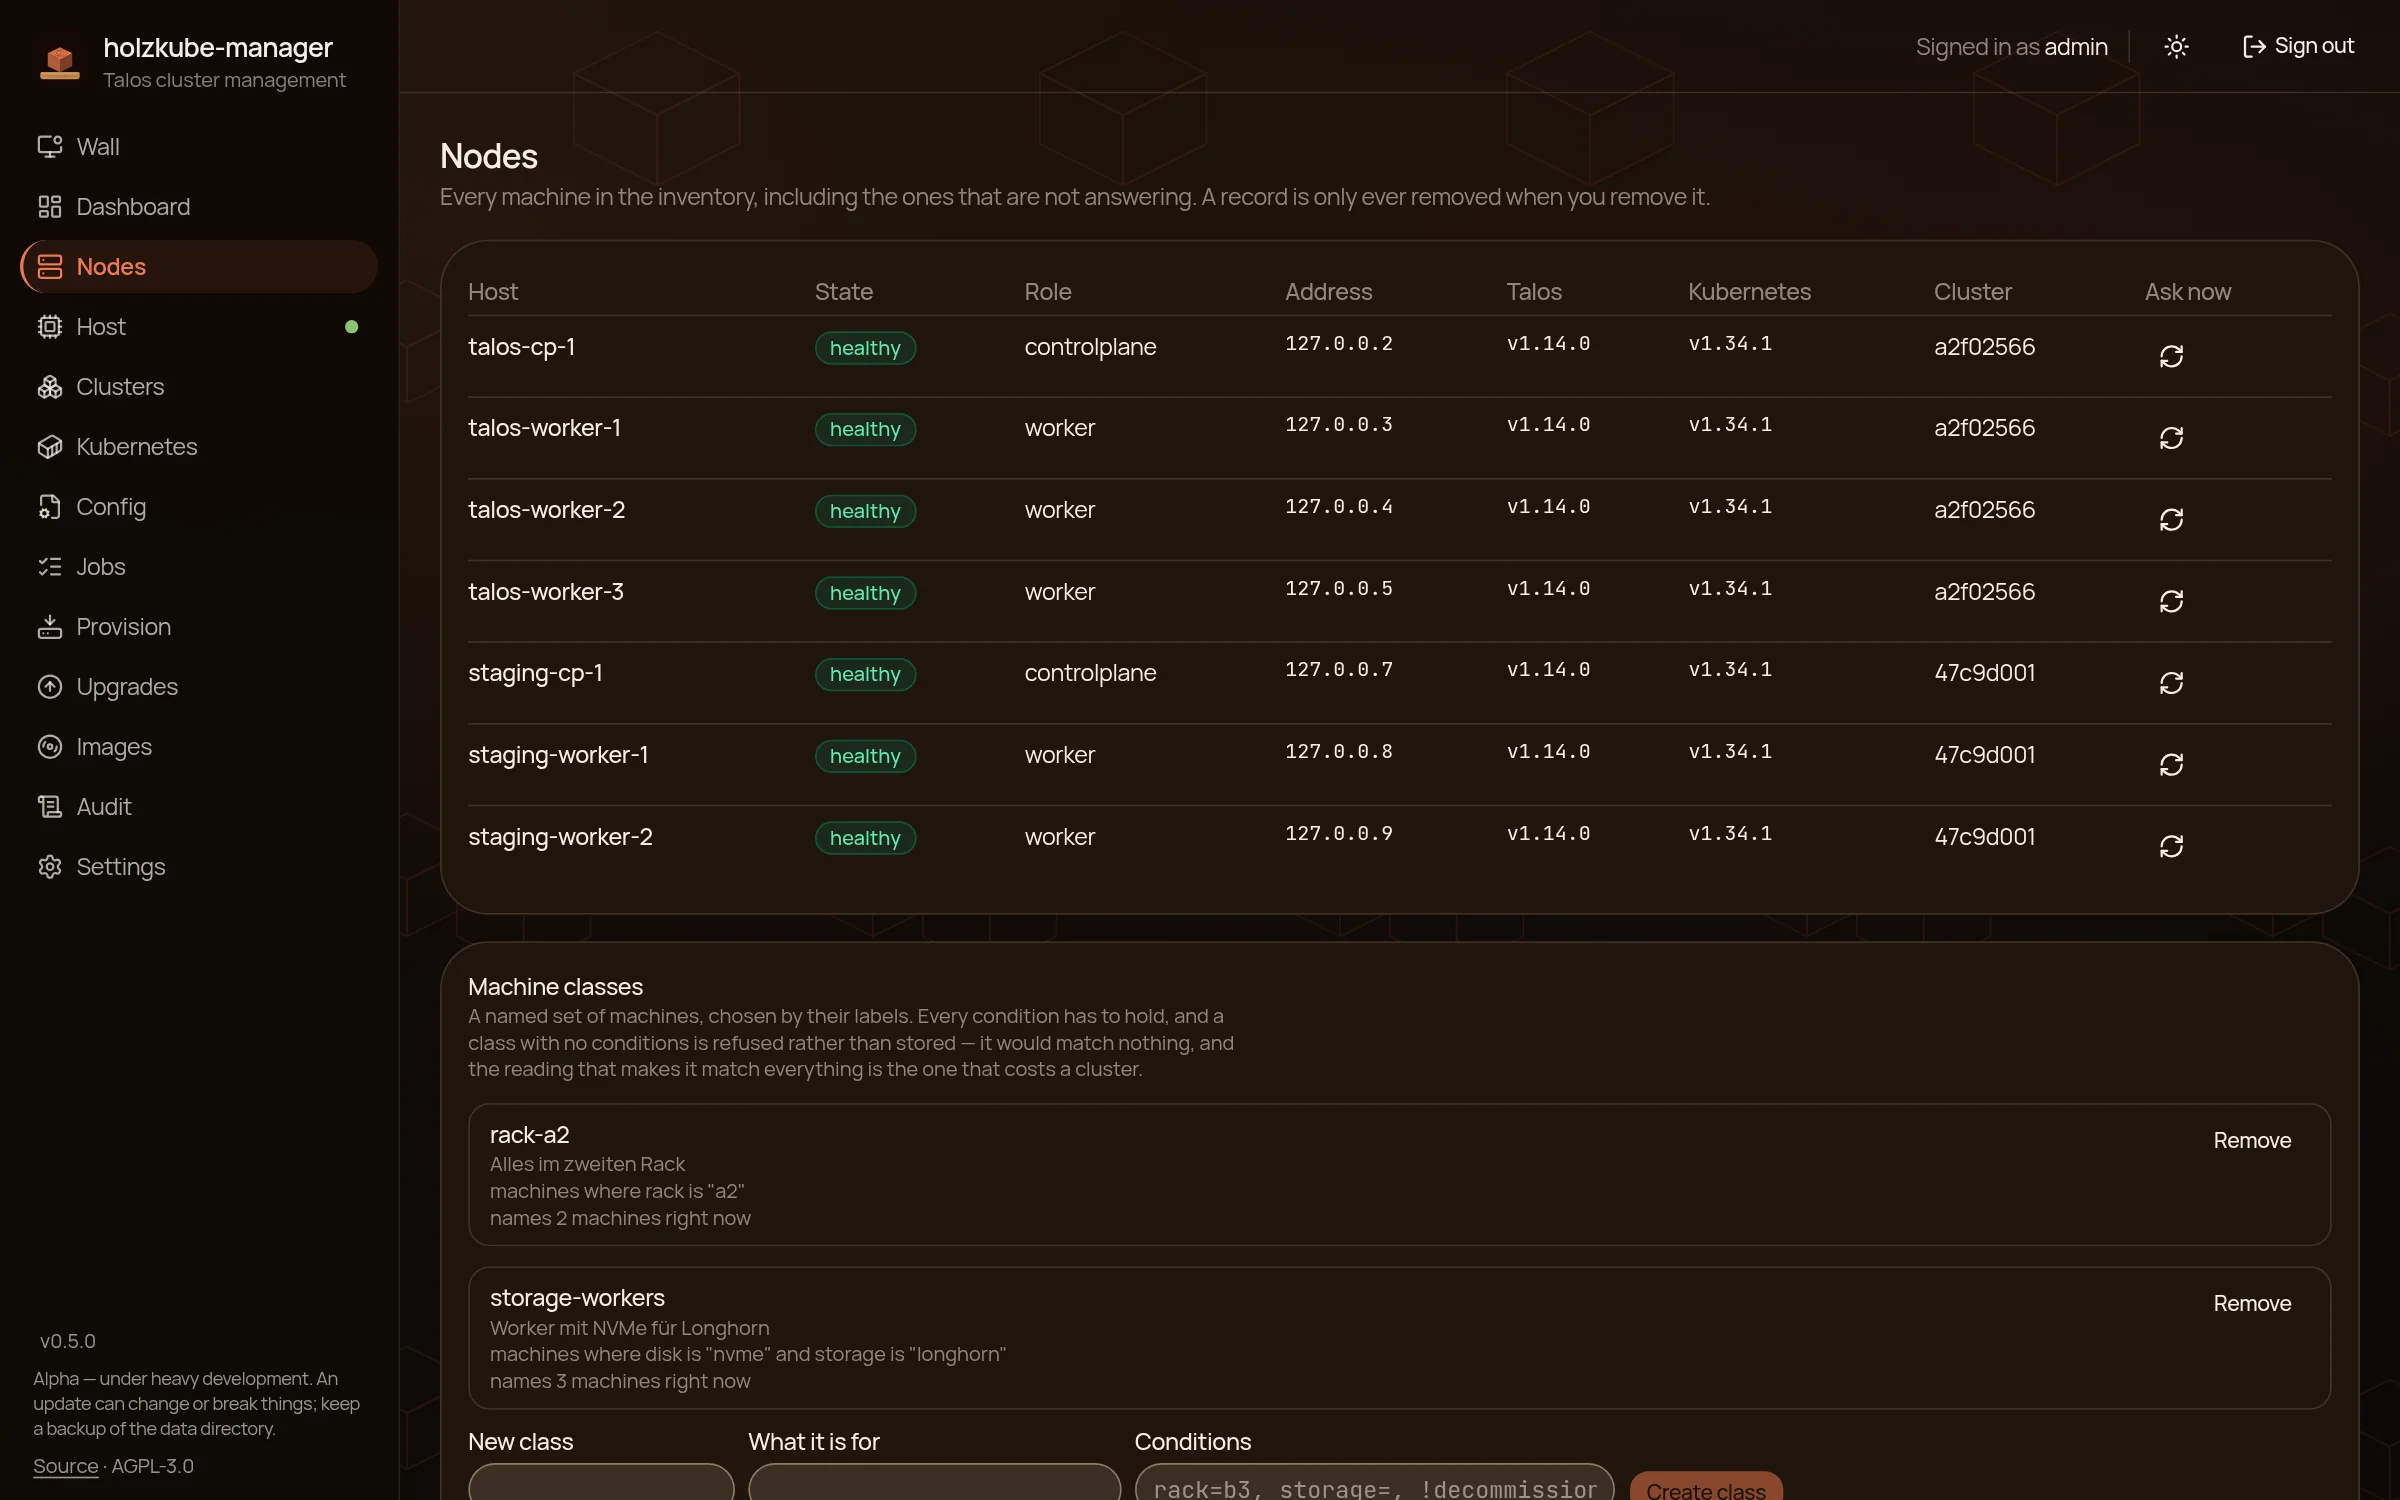Select Nodes in the sidebar
The image size is (2400, 1500).
click(198, 267)
